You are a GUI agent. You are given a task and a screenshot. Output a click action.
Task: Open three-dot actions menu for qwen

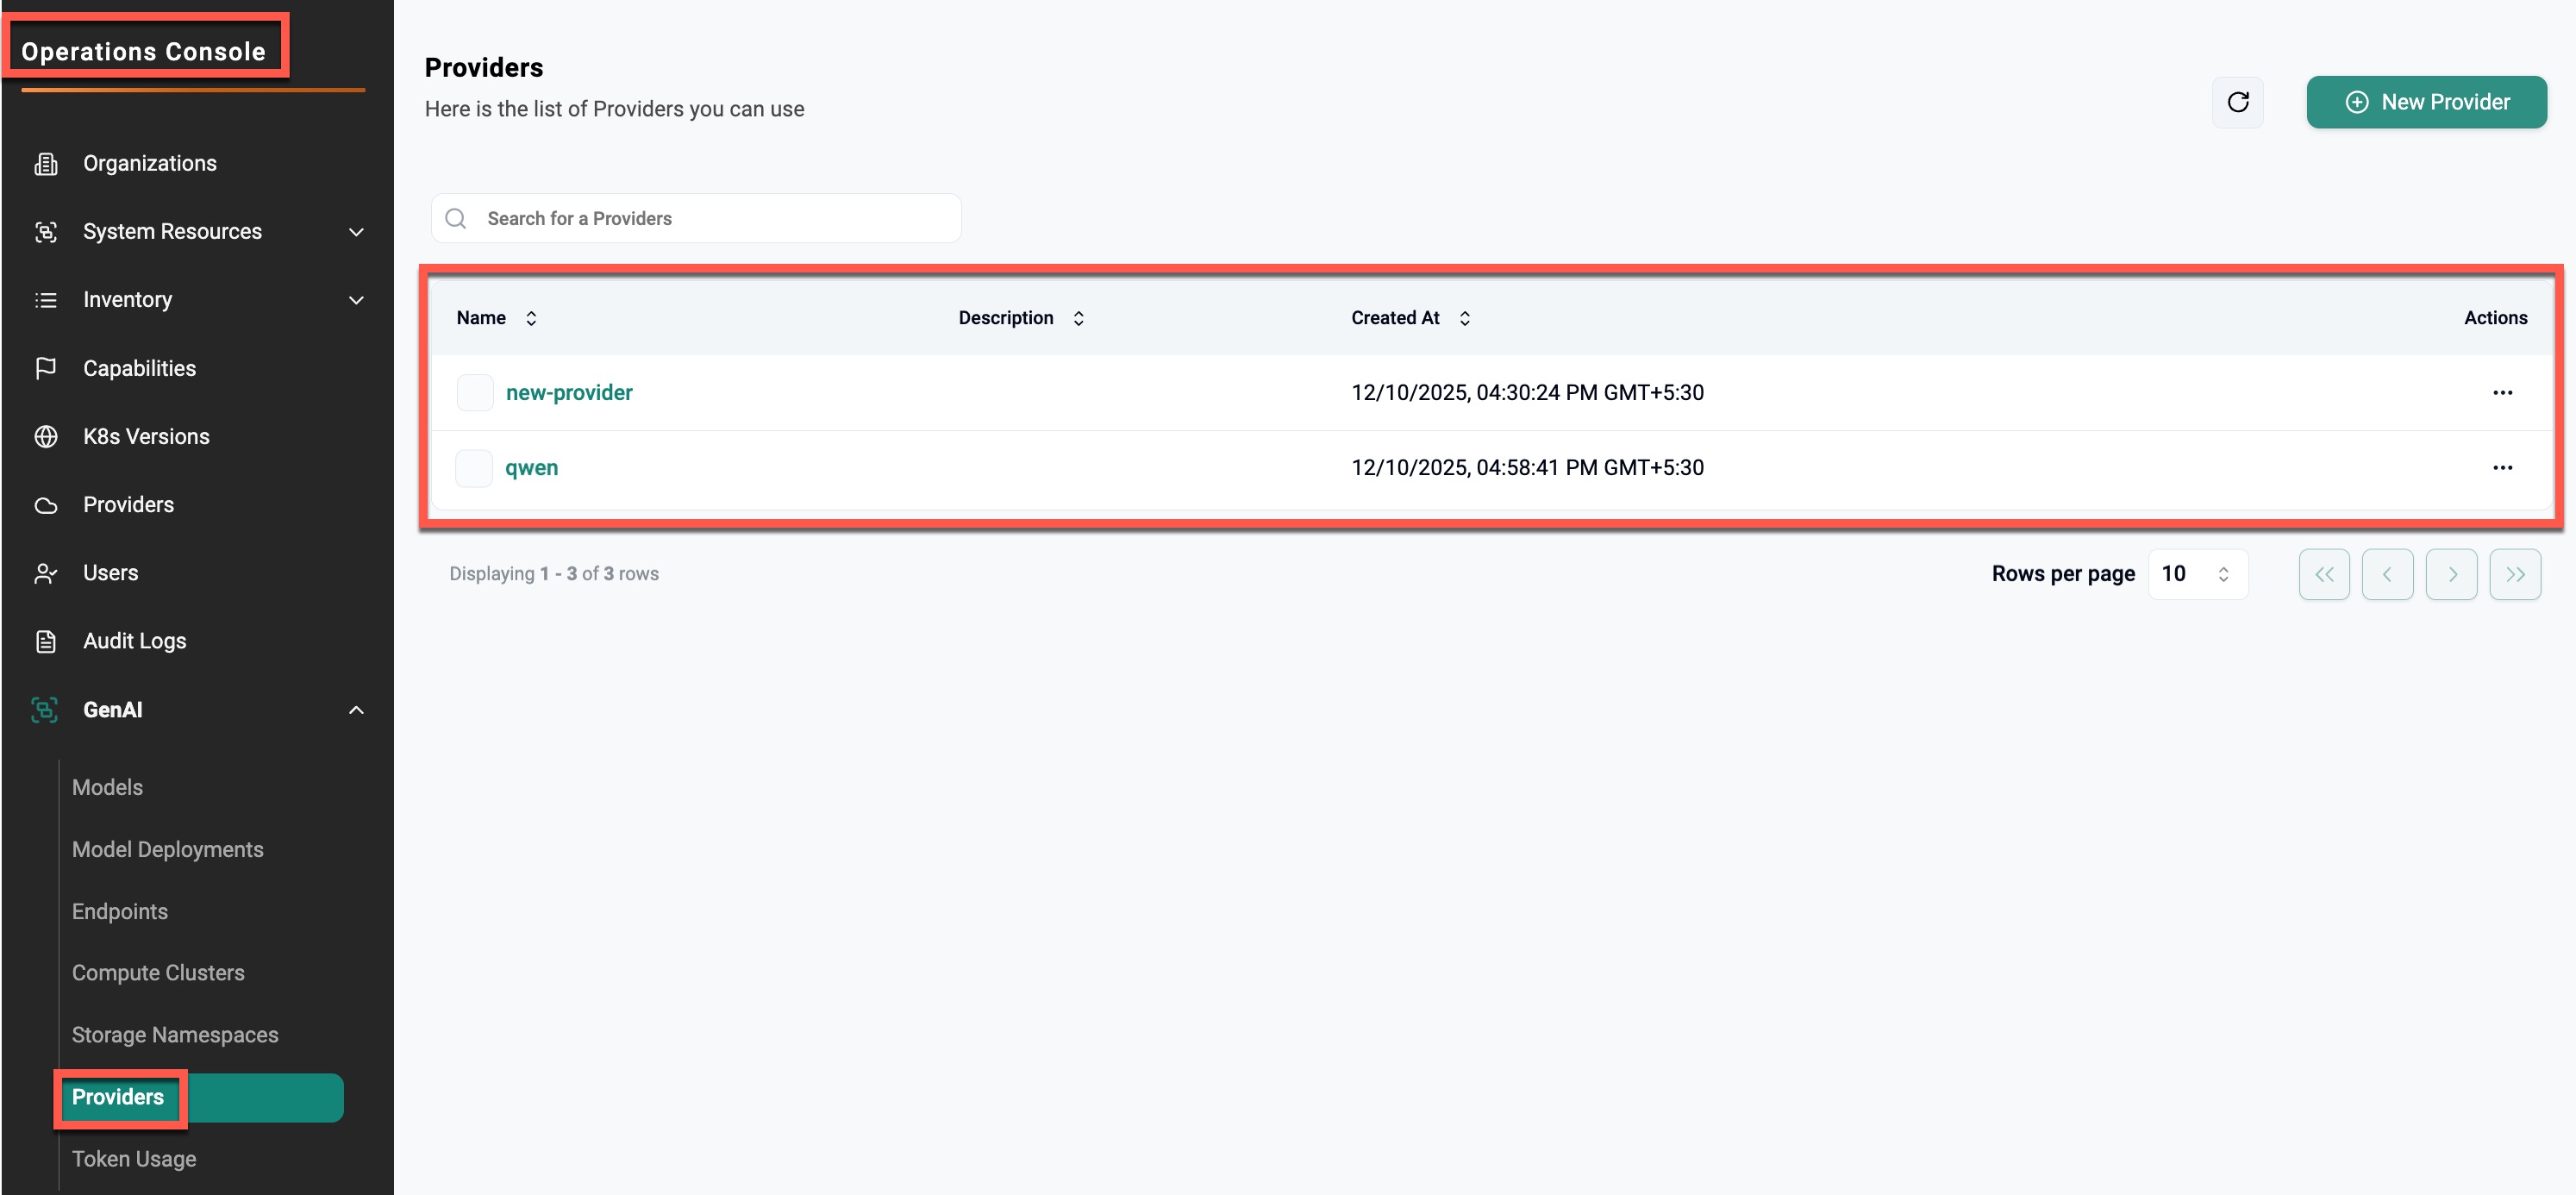coord(2501,468)
